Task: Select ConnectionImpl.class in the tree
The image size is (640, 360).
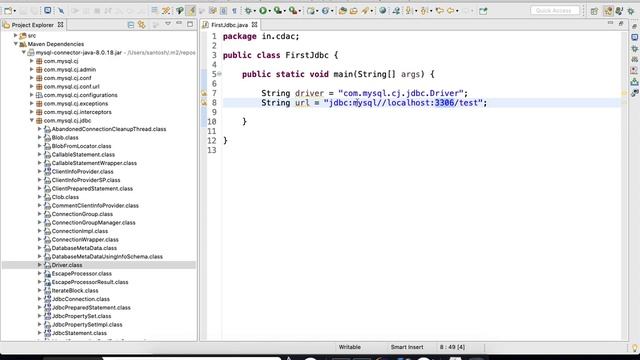Action: 80,231
